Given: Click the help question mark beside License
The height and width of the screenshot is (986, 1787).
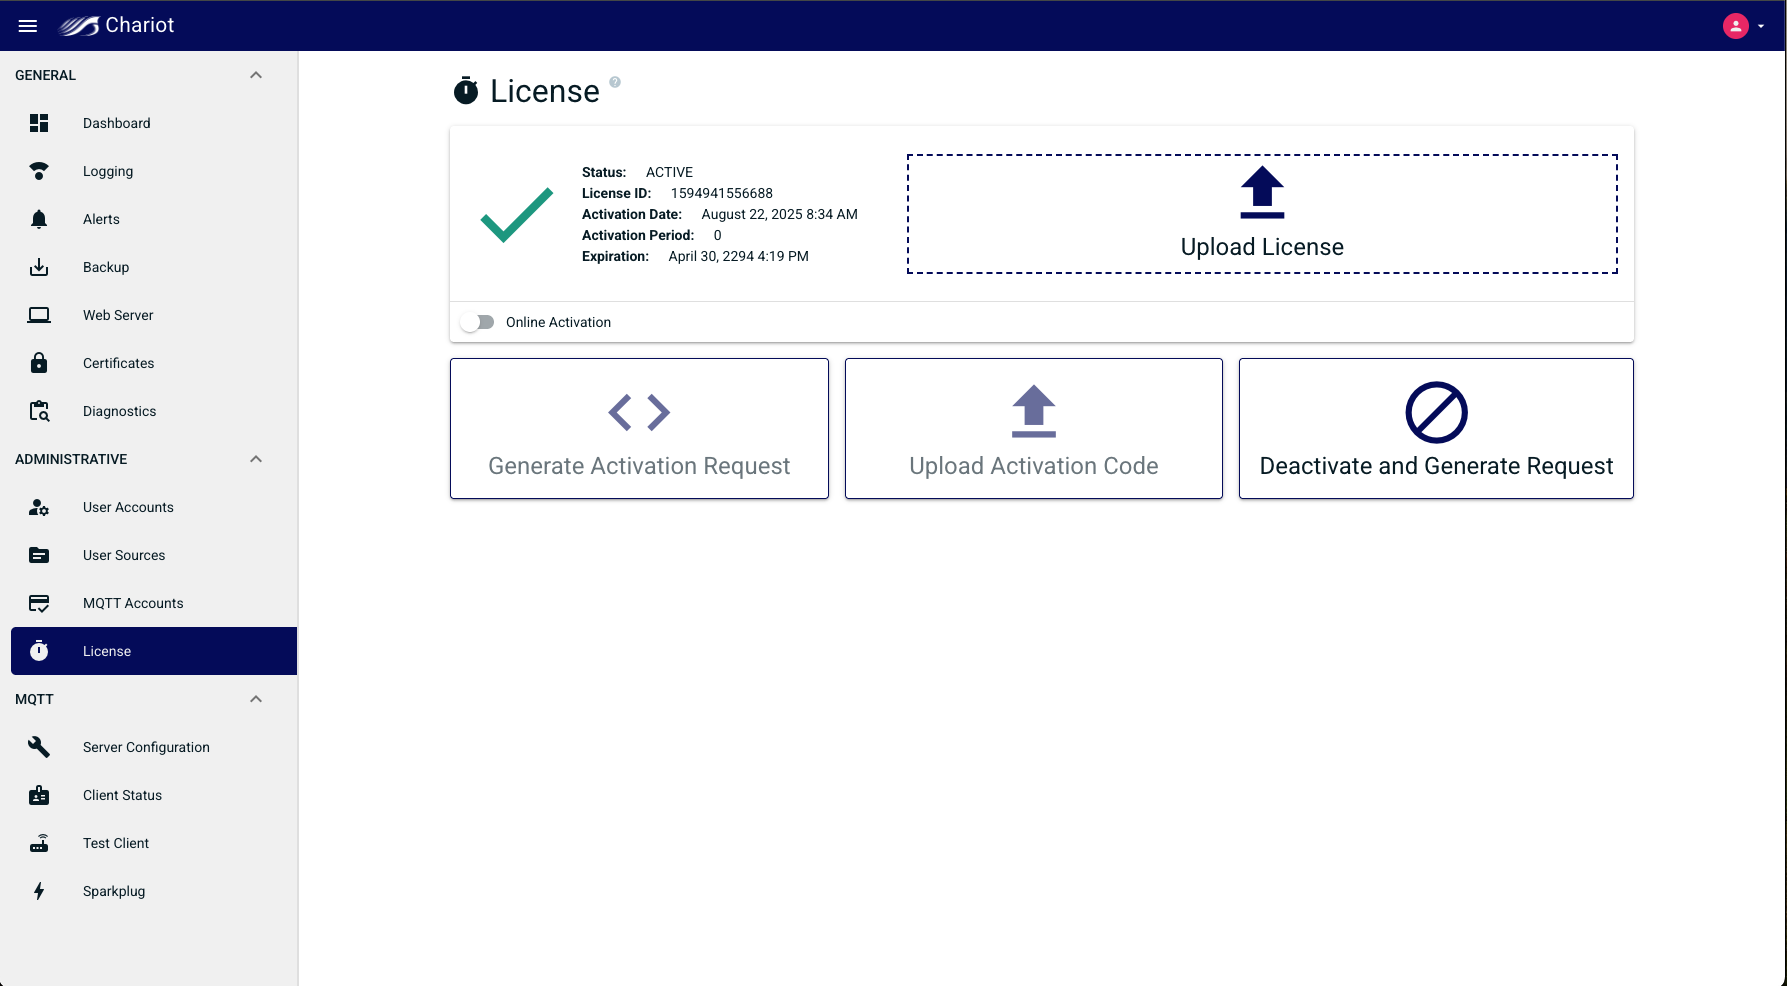Looking at the screenshot, I should coord(615,82).
